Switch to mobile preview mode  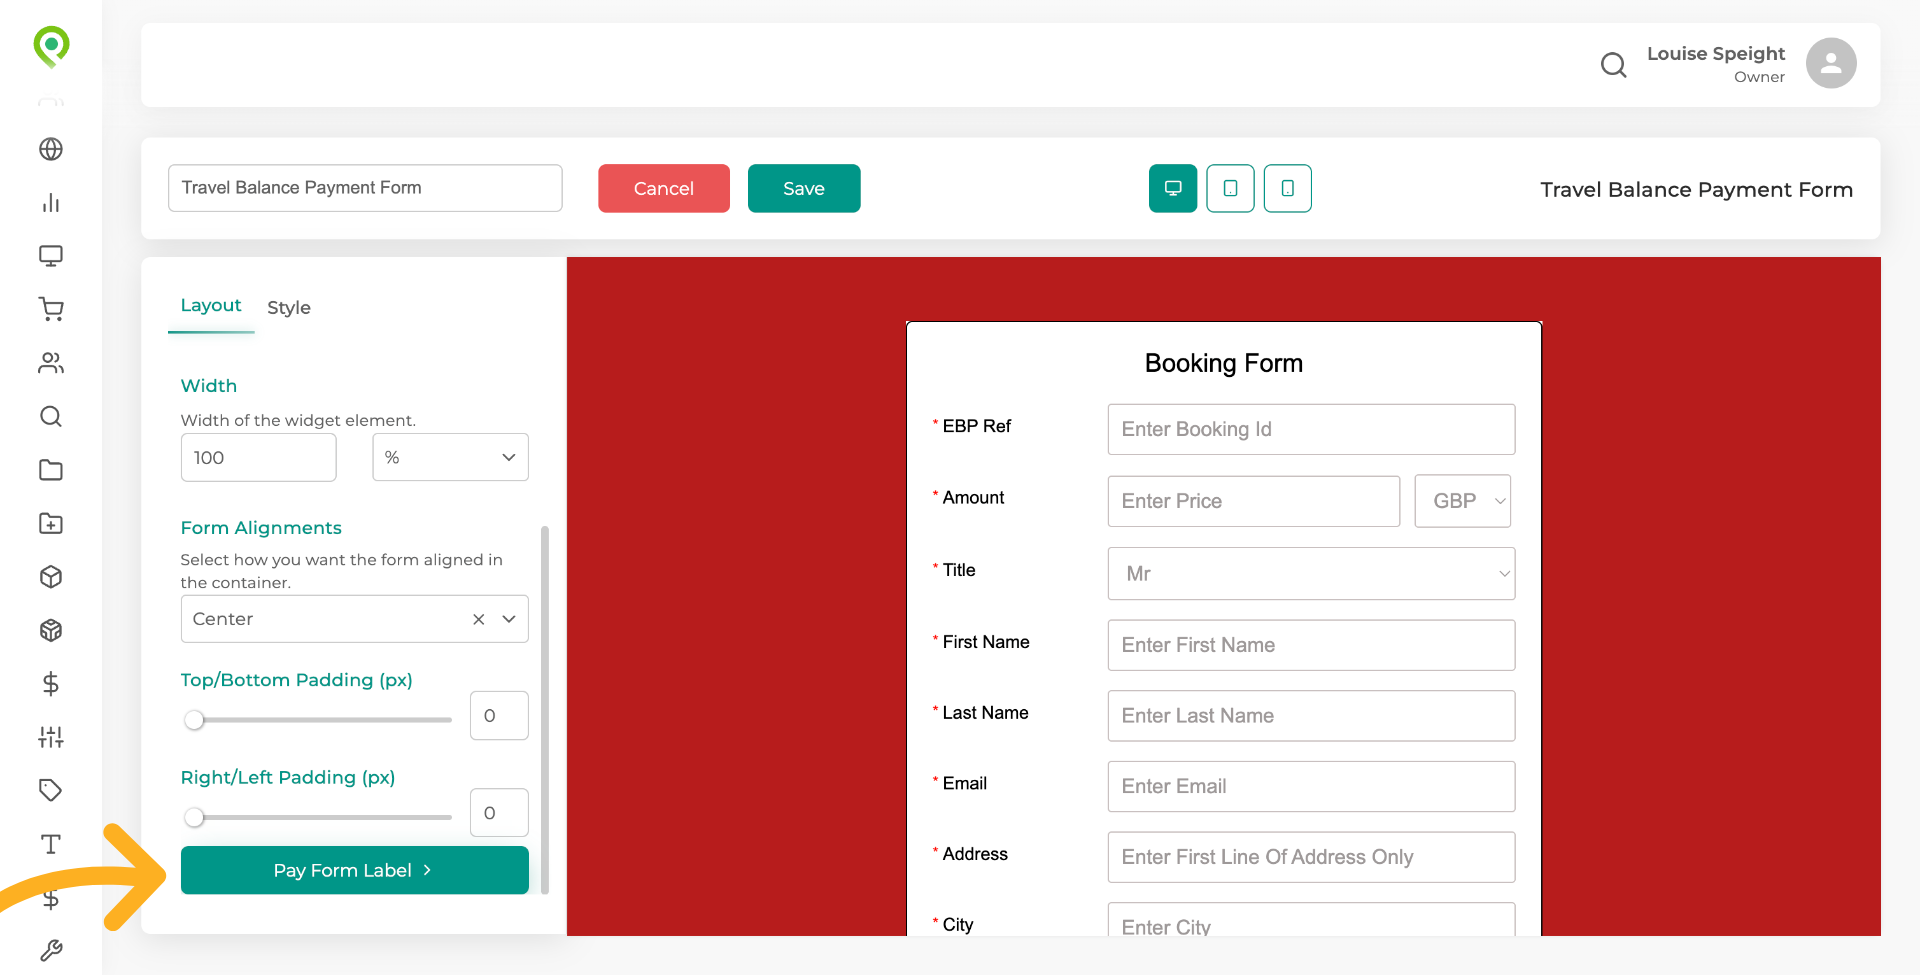point(1287,188)
